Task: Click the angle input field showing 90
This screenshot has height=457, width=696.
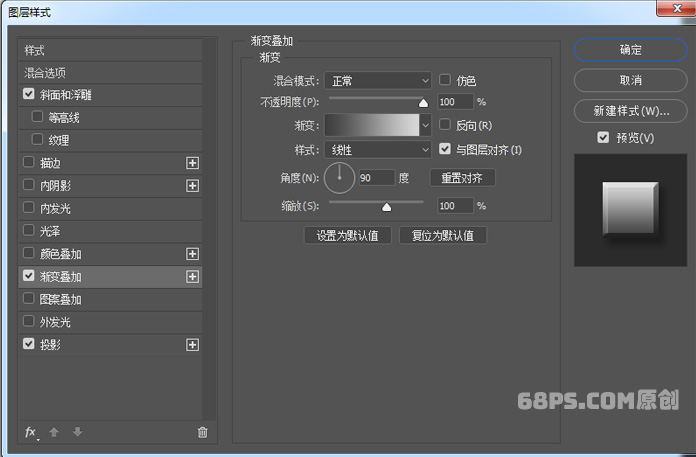Action: point(376,178)
